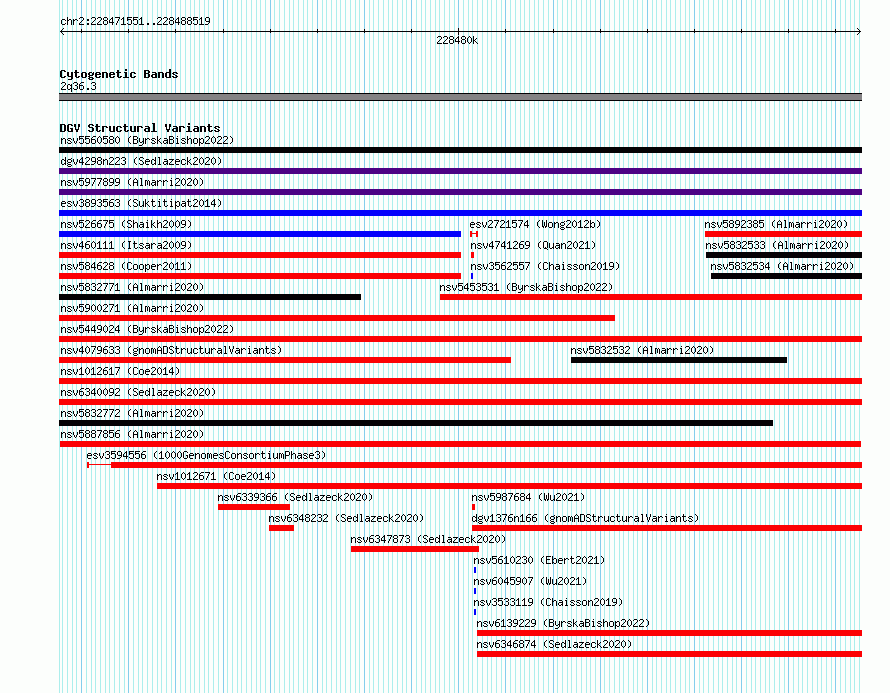Click nsv6340092 (Sedlazeck2020) variant
This screenshot has height=693, width=890.
138,392
